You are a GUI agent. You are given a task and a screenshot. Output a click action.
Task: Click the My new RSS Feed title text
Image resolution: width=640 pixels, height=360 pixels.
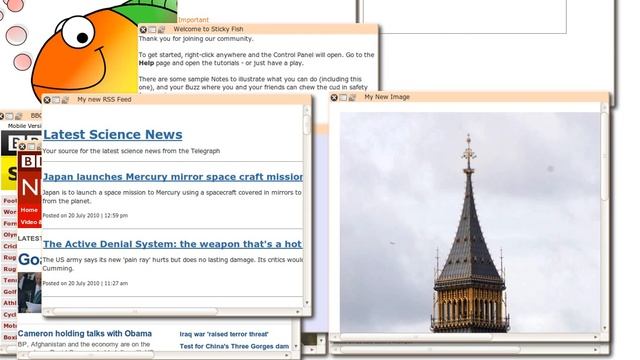click(104, 100)
